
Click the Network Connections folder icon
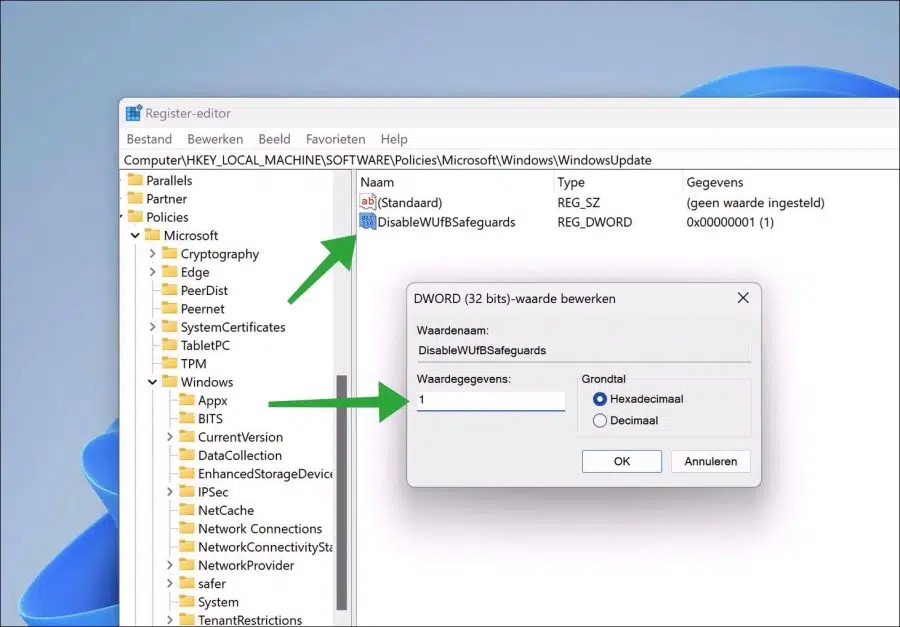pos(187,529)
